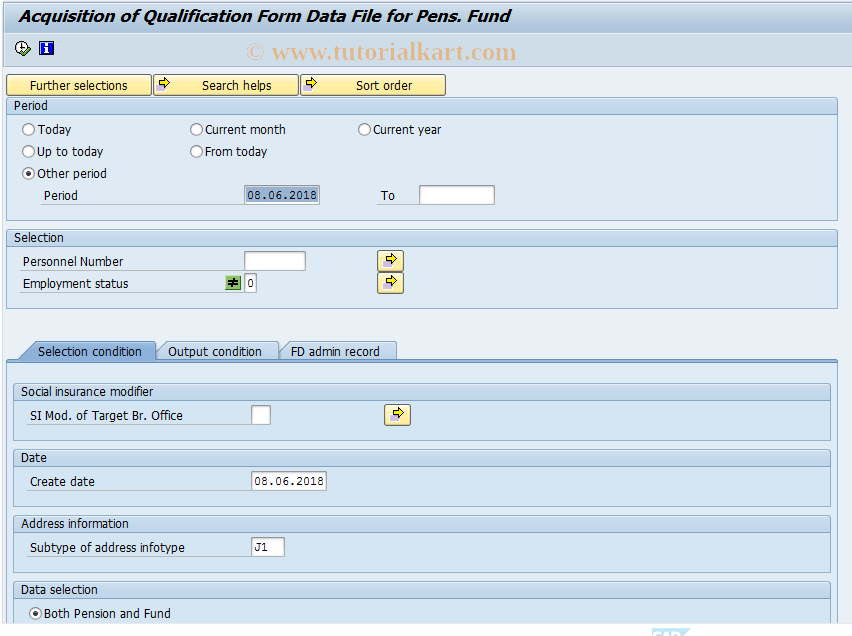The width and height of the screenshot is (852, 636).
Task: Open multiple selection for Personnel Number
Action: coord(390,260)
